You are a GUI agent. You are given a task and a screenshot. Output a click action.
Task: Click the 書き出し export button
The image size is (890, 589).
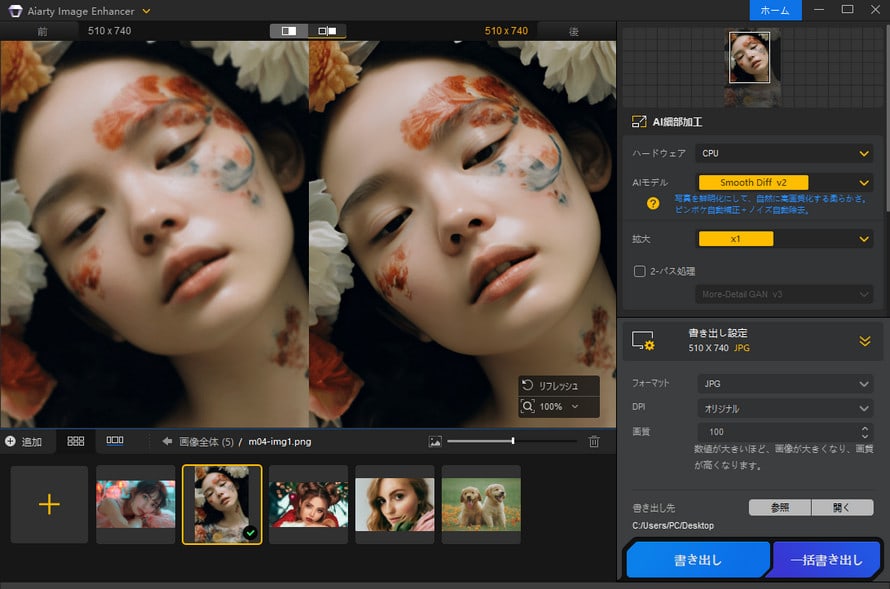[697, 559]
